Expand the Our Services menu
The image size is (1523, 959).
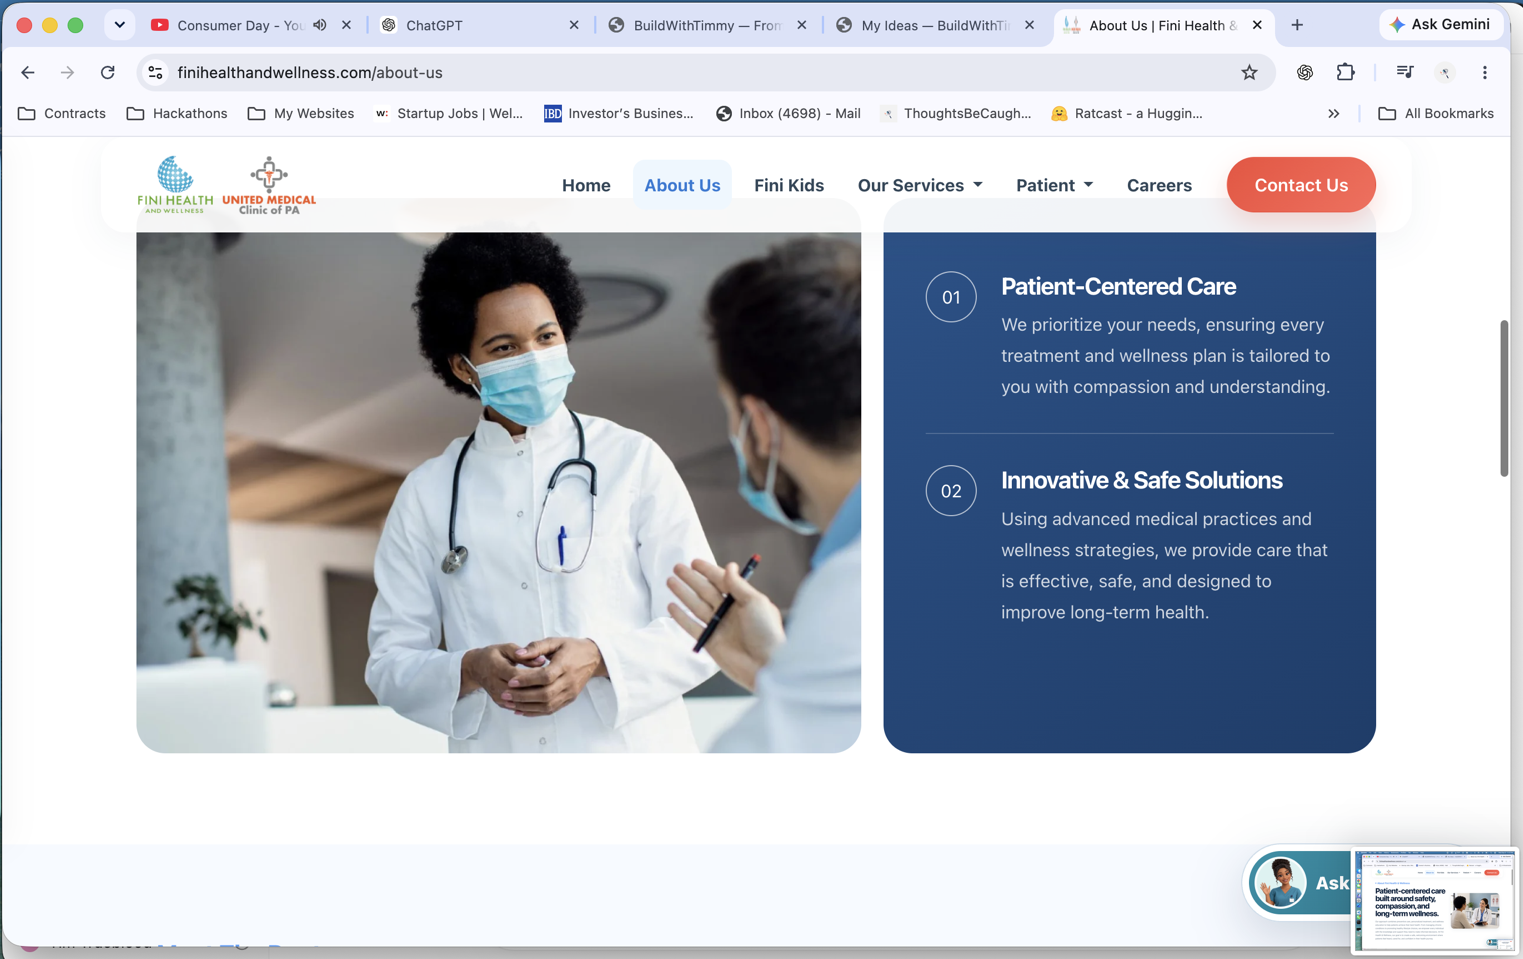pyautogui.click(x=920, y=185)
